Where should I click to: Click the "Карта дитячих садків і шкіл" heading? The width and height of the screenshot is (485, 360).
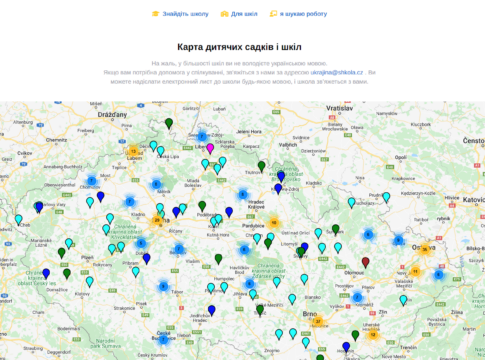pos(239,47)
